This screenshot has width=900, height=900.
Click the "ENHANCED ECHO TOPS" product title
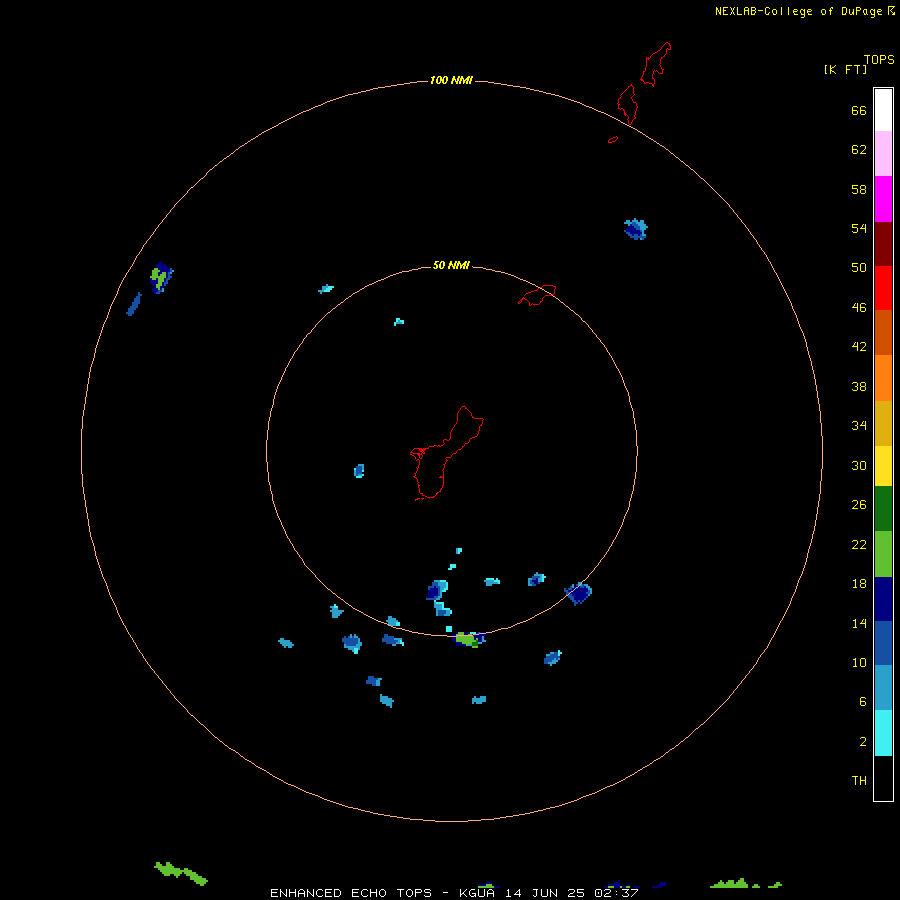351,893
